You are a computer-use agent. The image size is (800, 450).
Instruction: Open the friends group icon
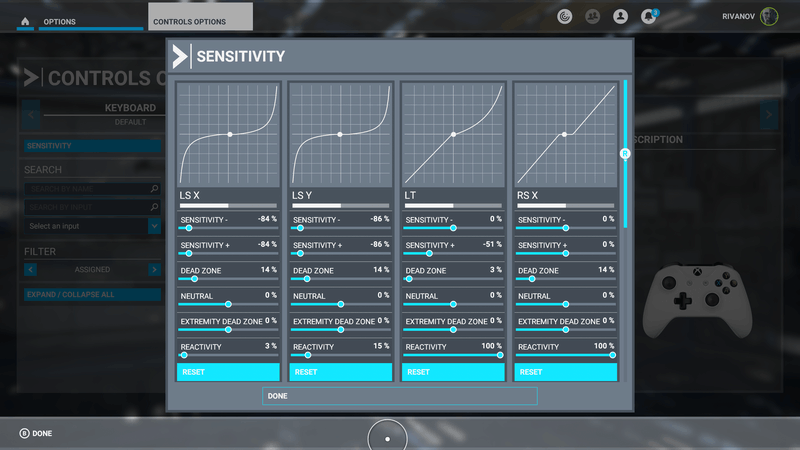click(592, 16)
